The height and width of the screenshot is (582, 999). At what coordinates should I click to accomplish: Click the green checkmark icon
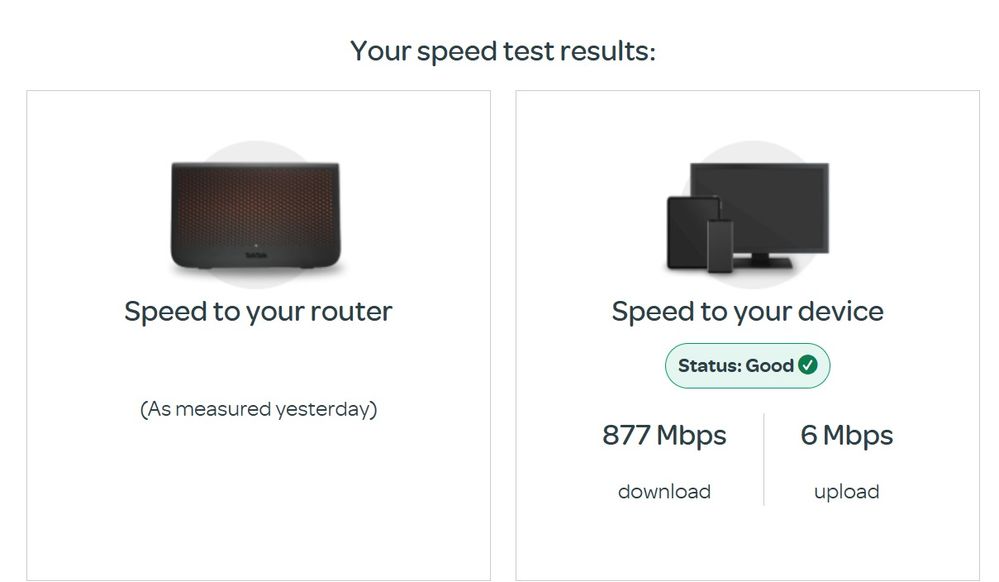(x=808, y=365)
